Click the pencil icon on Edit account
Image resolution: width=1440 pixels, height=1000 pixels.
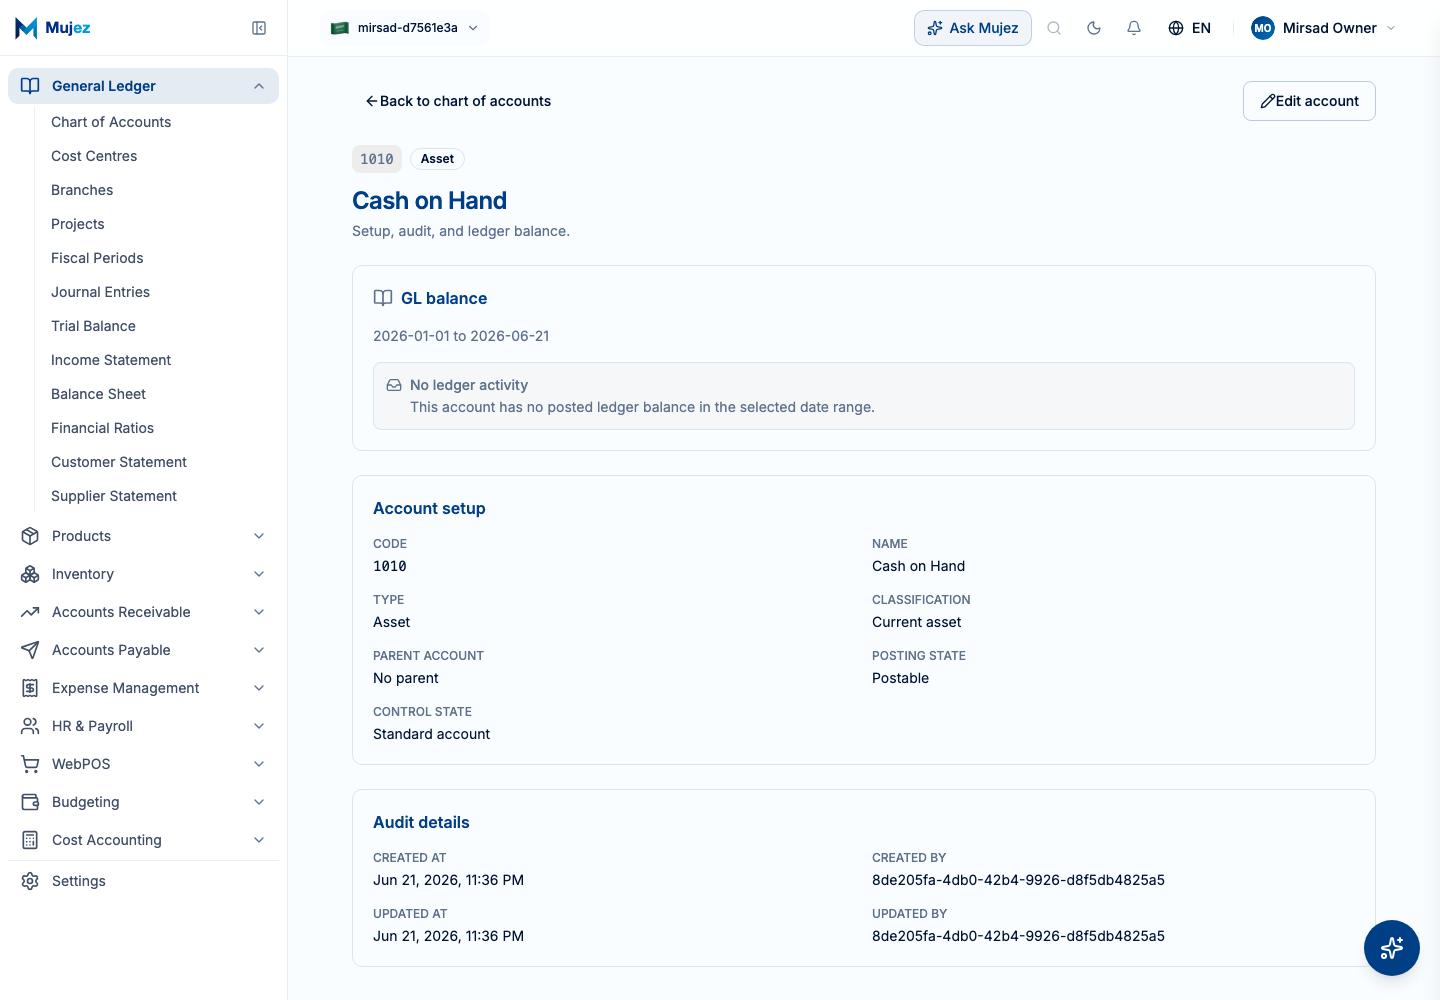pyautogui.click(x=1267, y=101)
